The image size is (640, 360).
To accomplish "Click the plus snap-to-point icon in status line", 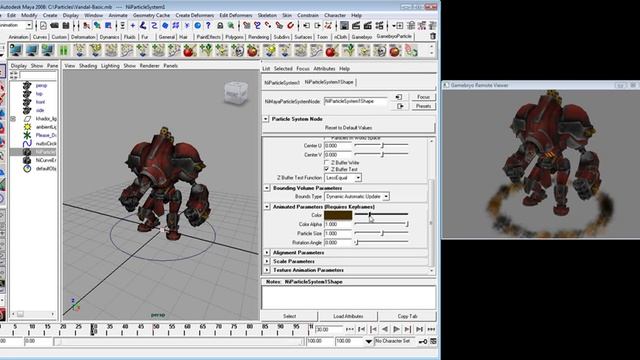I will tap(133, 26).
